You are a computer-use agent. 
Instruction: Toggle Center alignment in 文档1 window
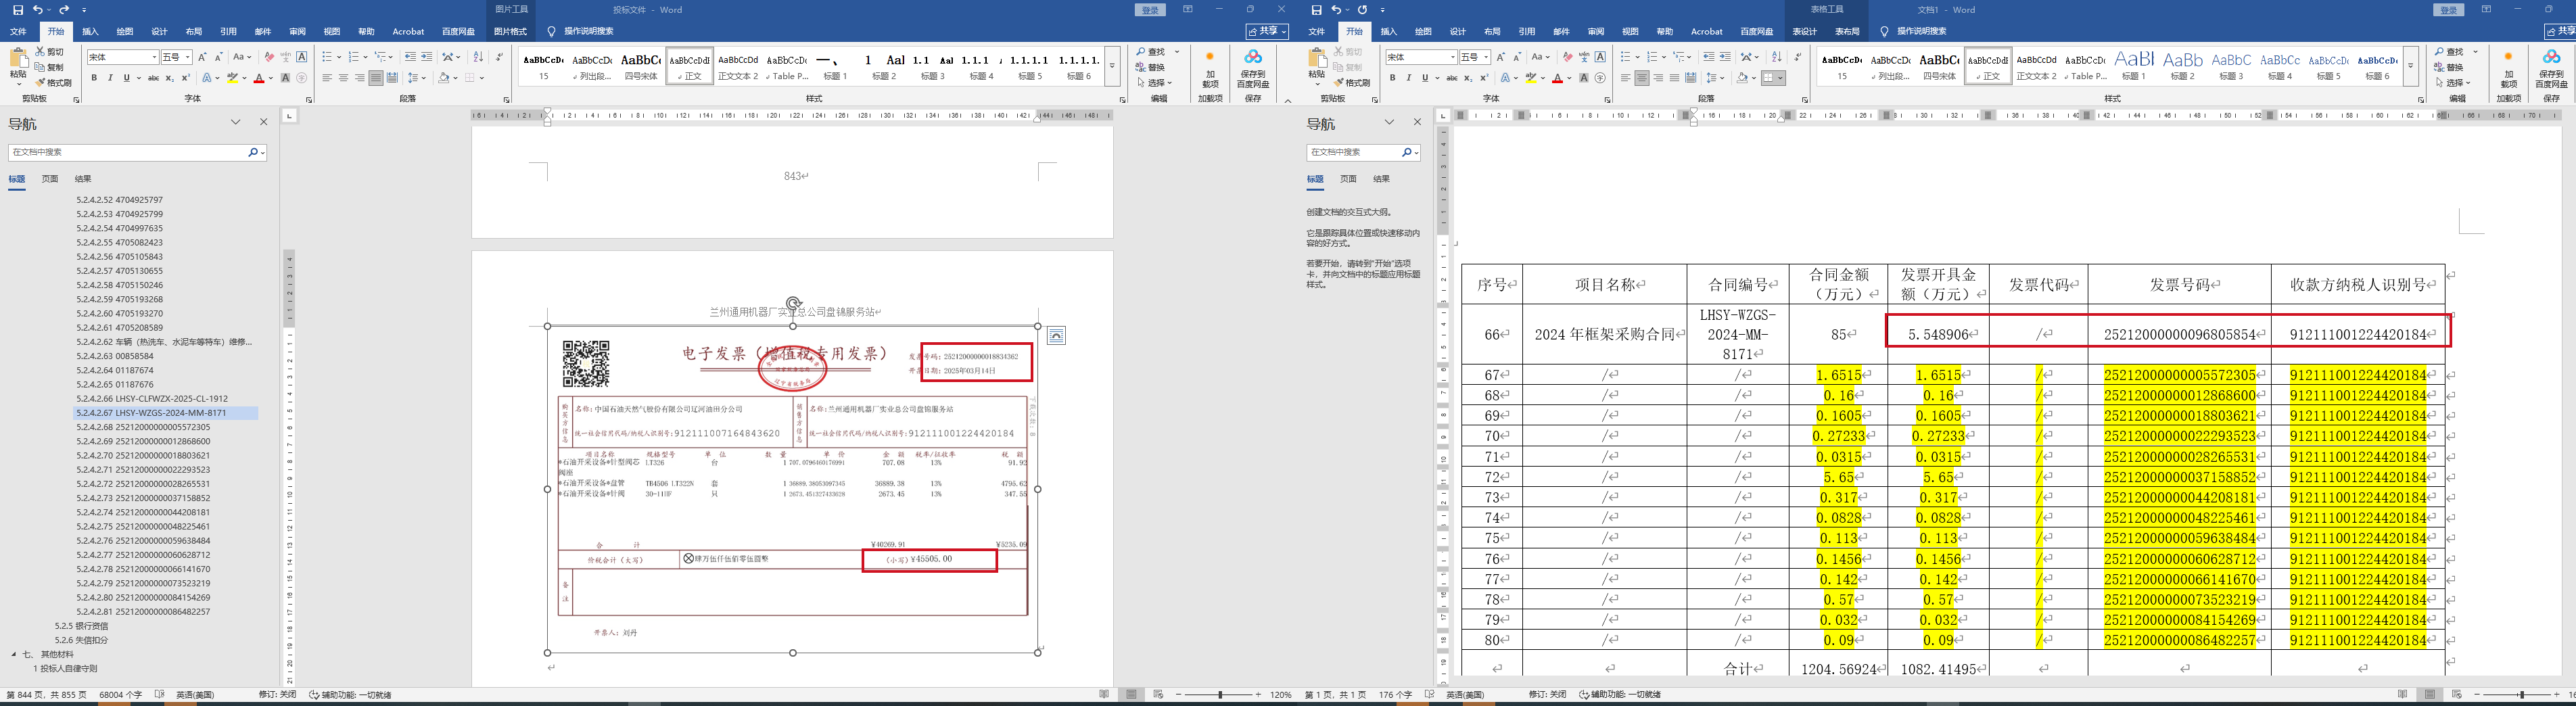pyautogui.click(x=1642, y=78)
